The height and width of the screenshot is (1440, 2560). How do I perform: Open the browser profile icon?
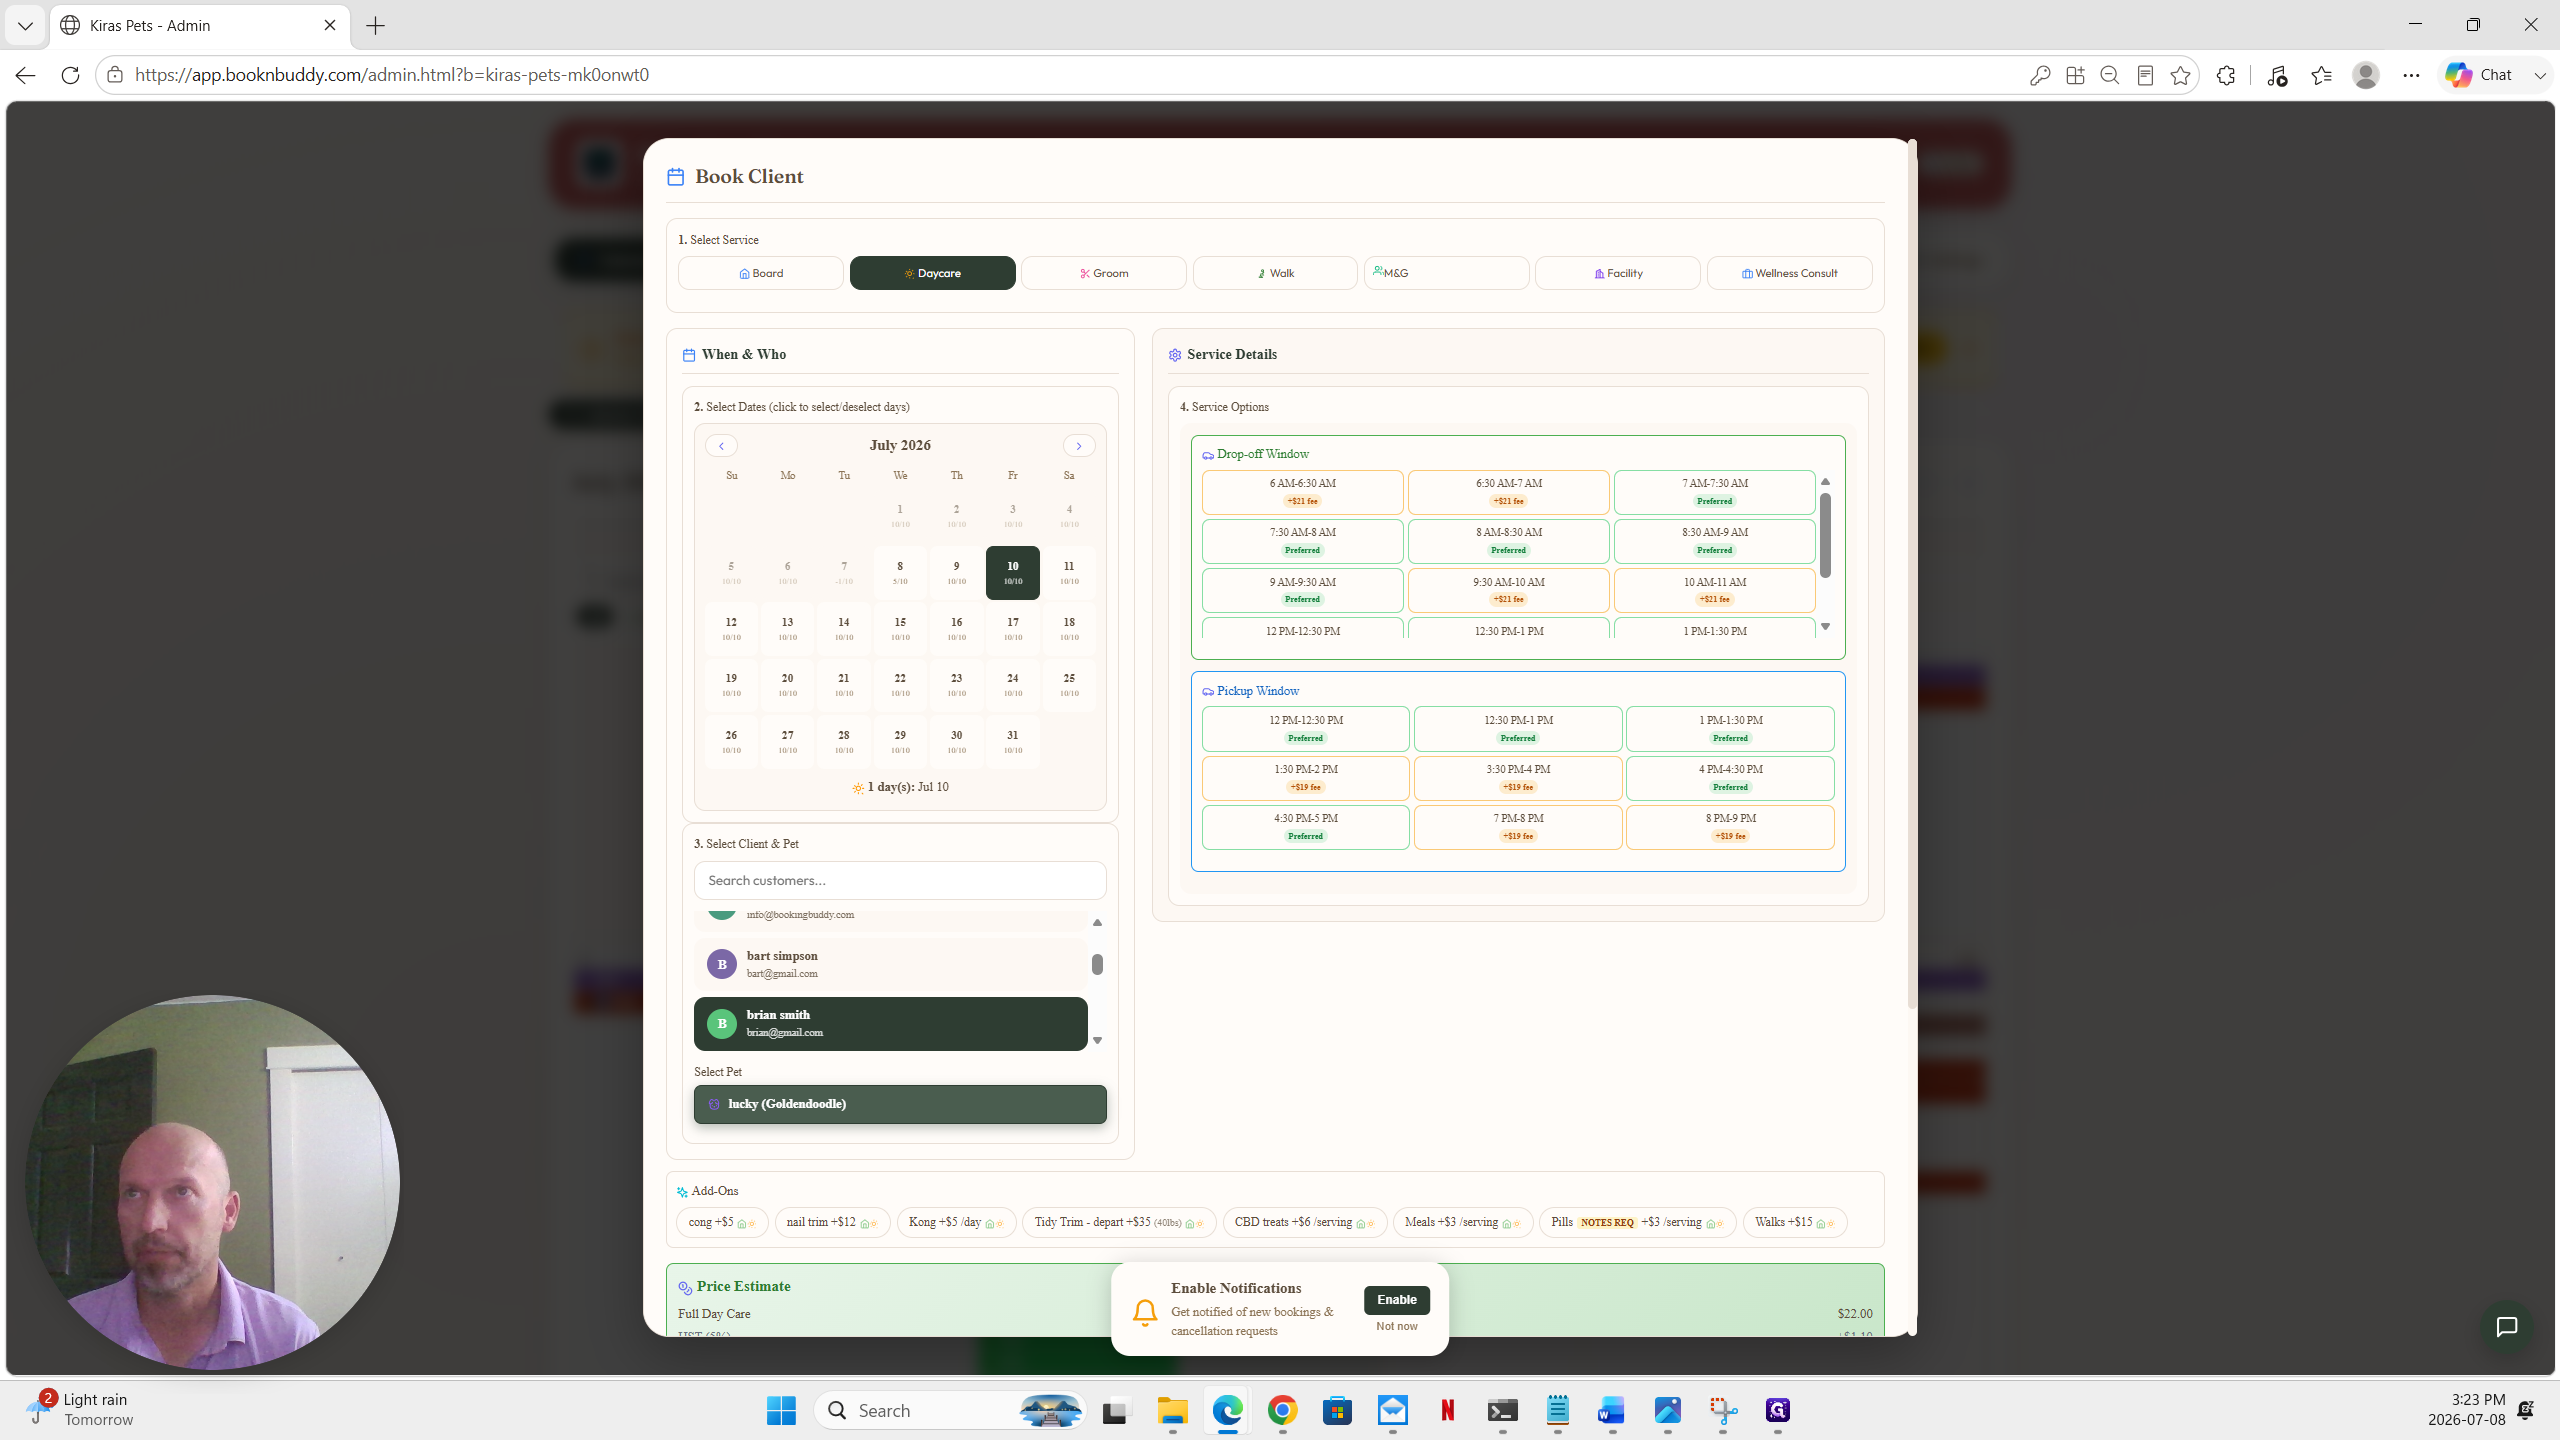point(2365,75)
